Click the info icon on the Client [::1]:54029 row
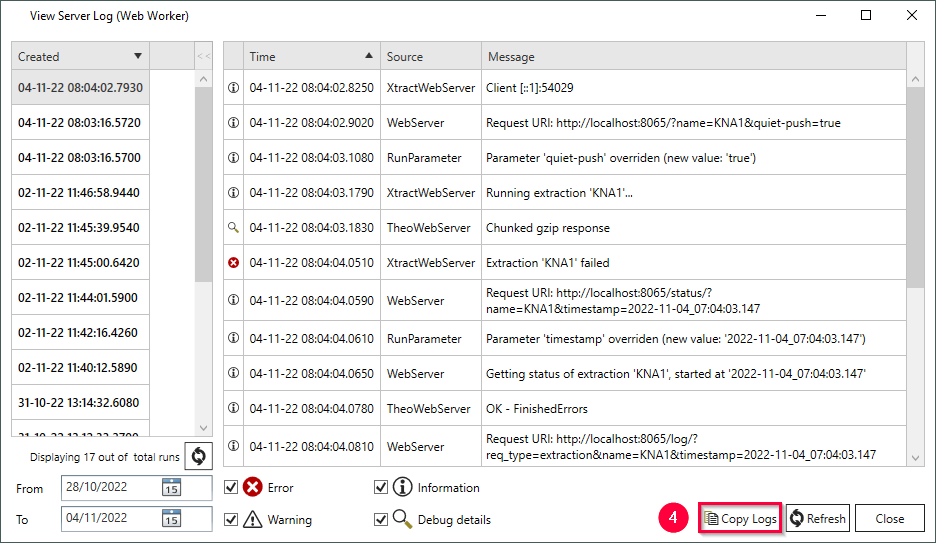This screenshot has width=936, height=543. (x=234, y=88)
